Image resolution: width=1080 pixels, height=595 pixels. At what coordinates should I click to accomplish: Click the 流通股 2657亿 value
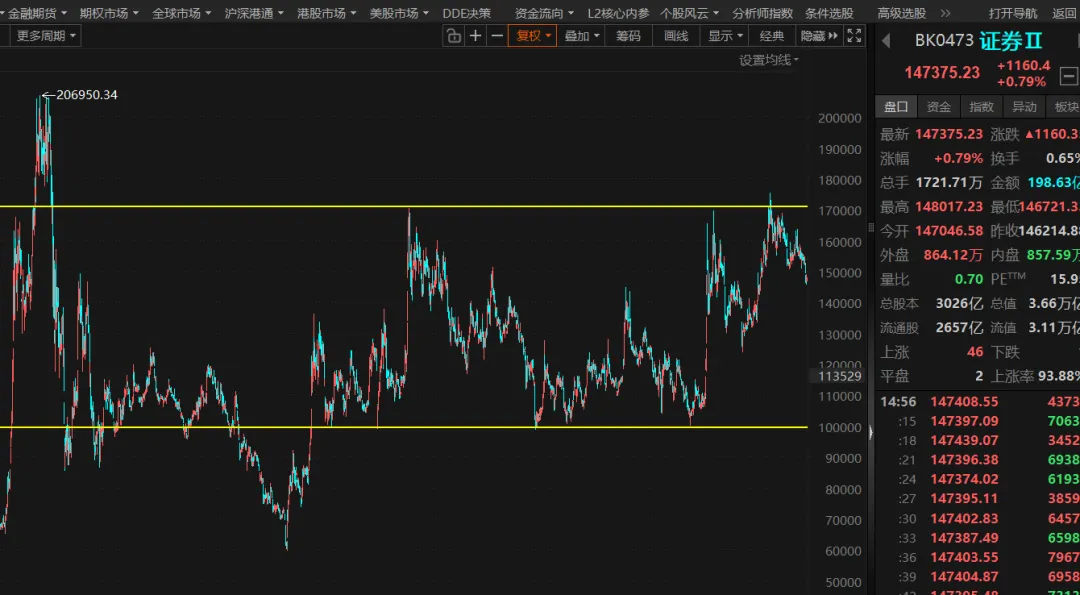click(959, 328)
